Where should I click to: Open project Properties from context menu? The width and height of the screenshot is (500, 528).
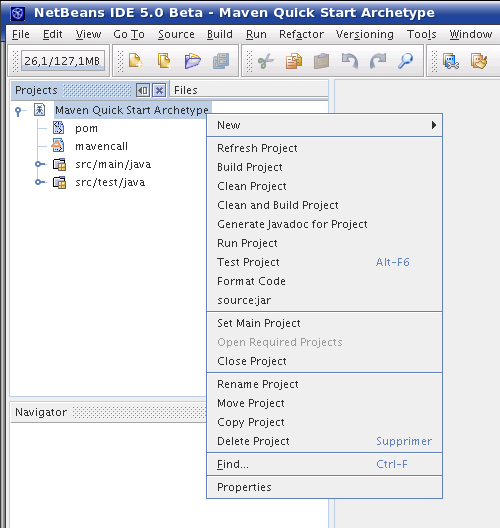(324, 487)
